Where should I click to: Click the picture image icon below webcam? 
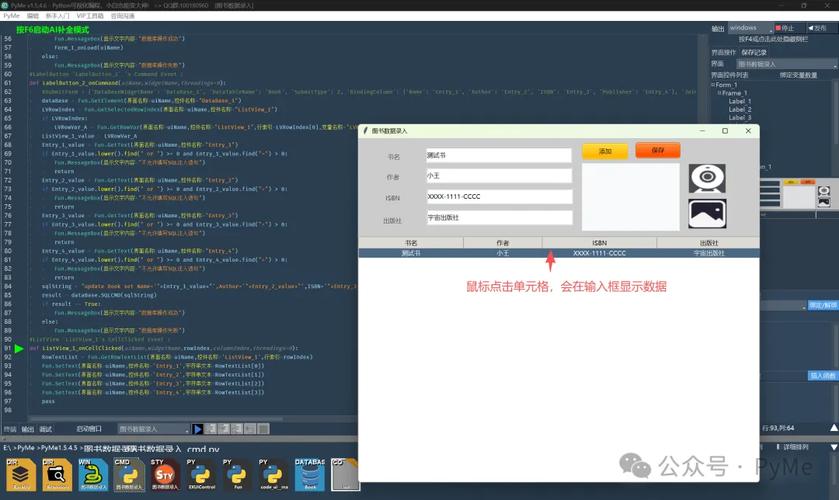point(707,214)
